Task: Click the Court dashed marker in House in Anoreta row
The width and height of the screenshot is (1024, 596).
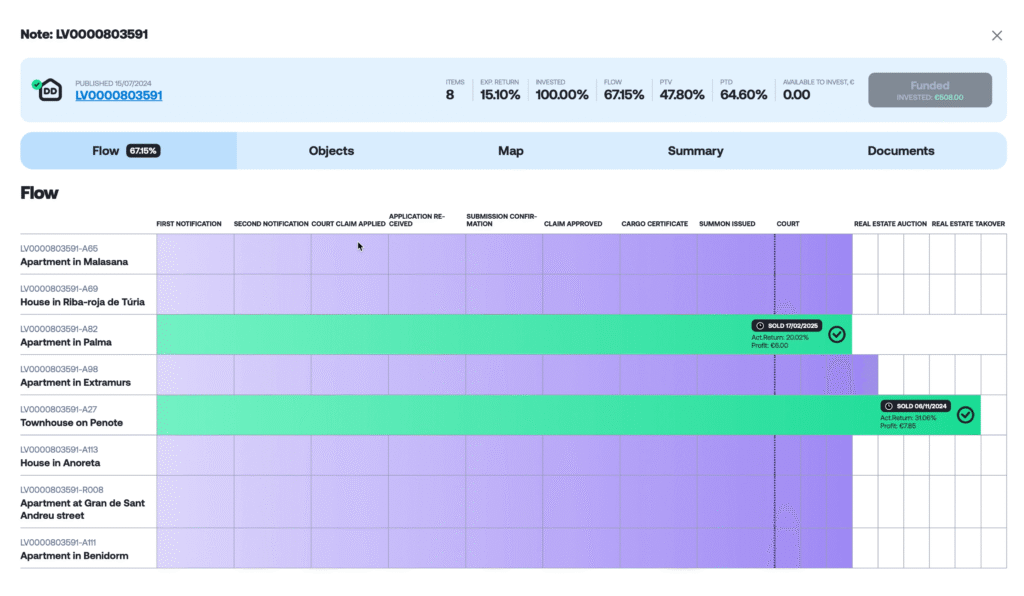Action: tap(775, 455)
